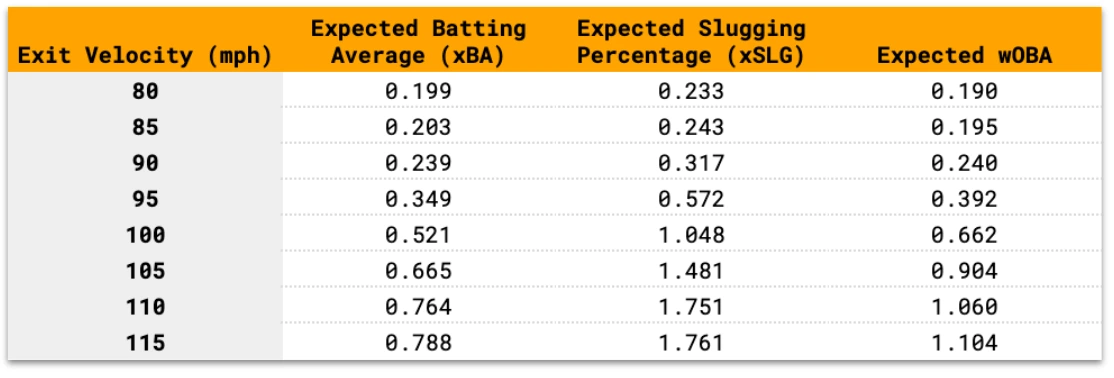The width and height of the screenshot is (1114, 378).
Task: Select the Expected Batting Average (xBA) header
Action: point(418,43)
